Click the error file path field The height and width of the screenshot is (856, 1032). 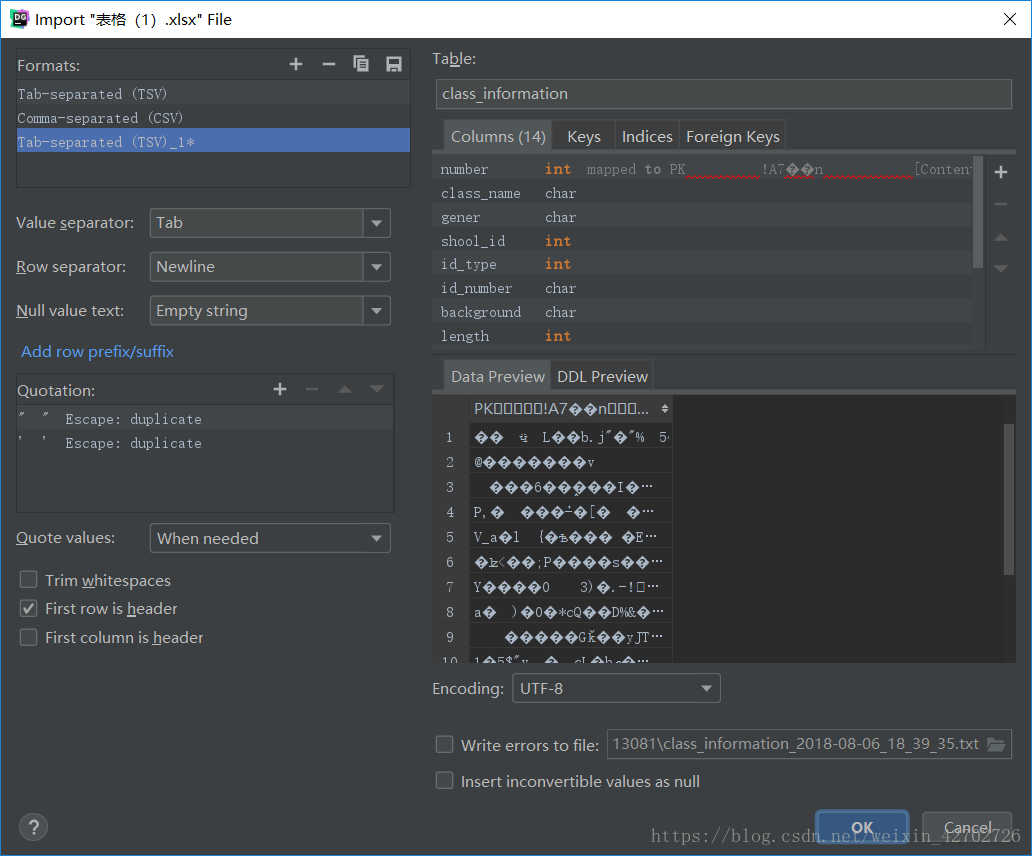[x=796, y=744]
